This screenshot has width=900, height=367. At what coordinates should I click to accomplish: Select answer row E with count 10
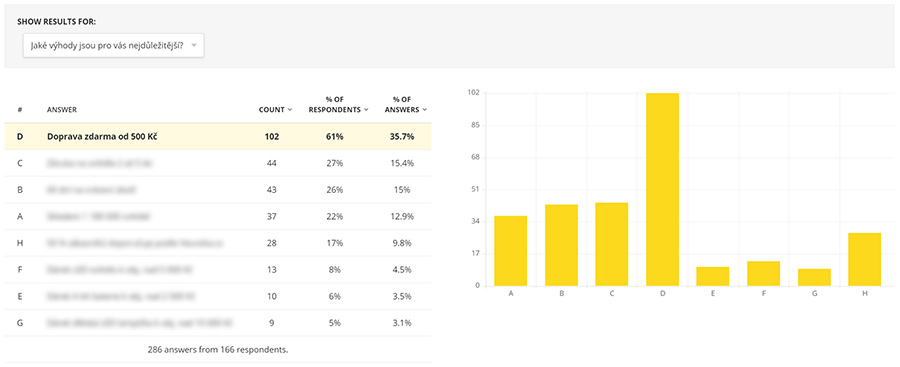[218, 296]
